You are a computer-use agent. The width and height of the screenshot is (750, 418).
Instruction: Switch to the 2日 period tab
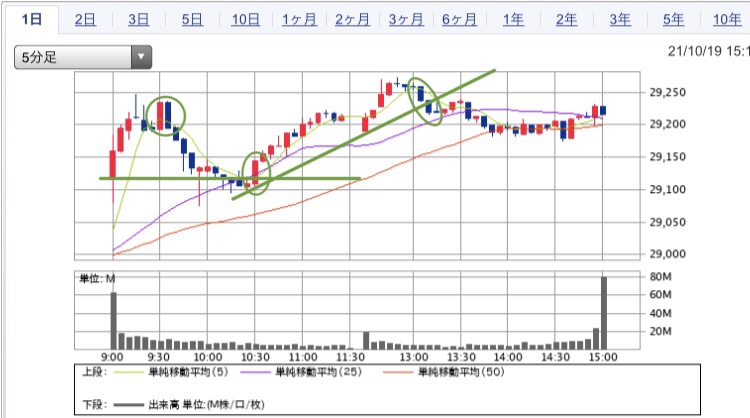click(85, 20)
